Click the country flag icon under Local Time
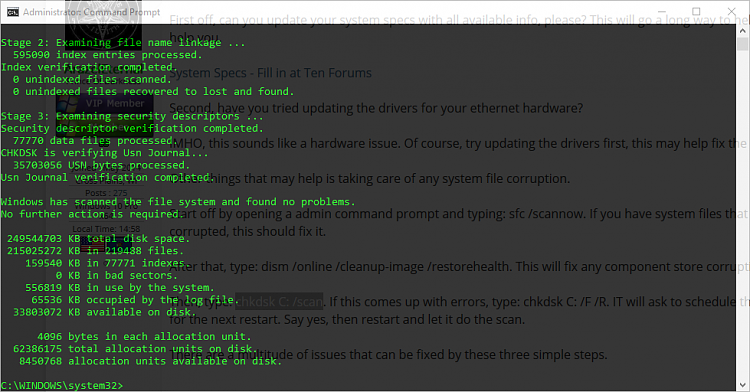 pyautogui.click(x=92, y=245)
